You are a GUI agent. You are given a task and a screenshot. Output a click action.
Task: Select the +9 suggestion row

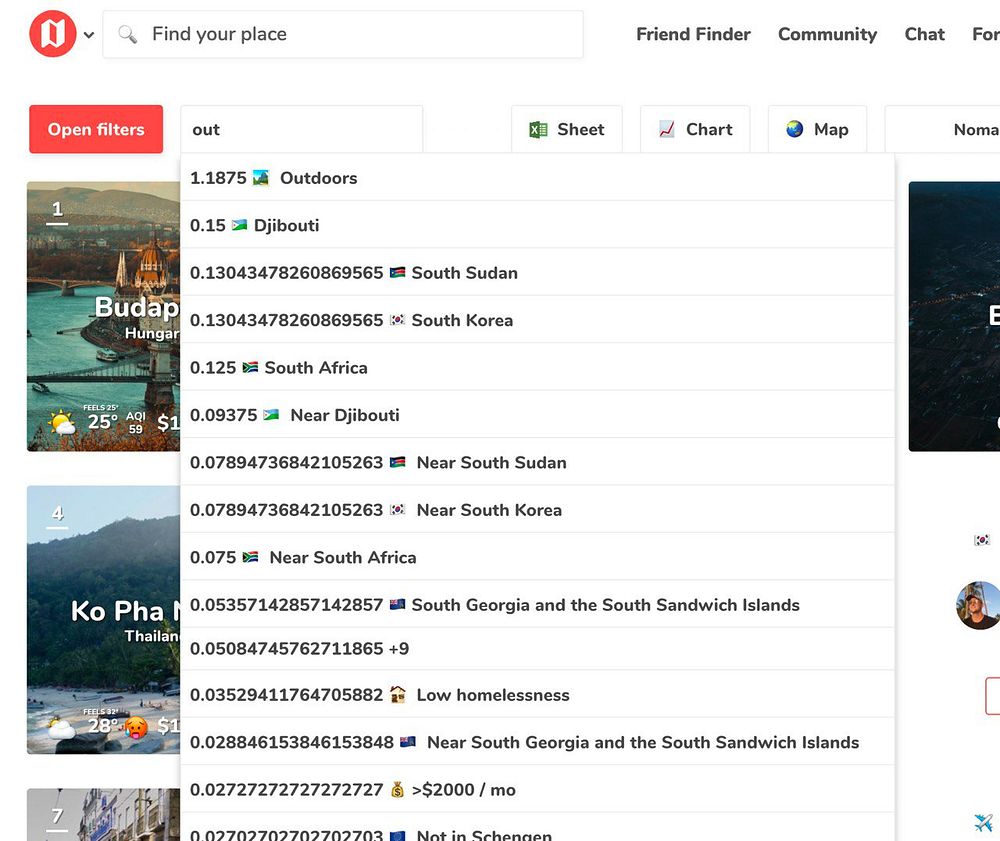tap(537, 648)
